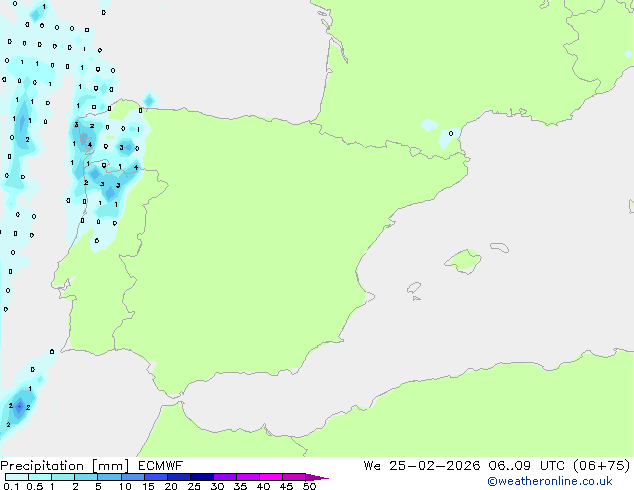The height and width of the screenshot is (490, 634).
Task: Click the "Precipitation [mm]" title text
Action: coord(63,466)
